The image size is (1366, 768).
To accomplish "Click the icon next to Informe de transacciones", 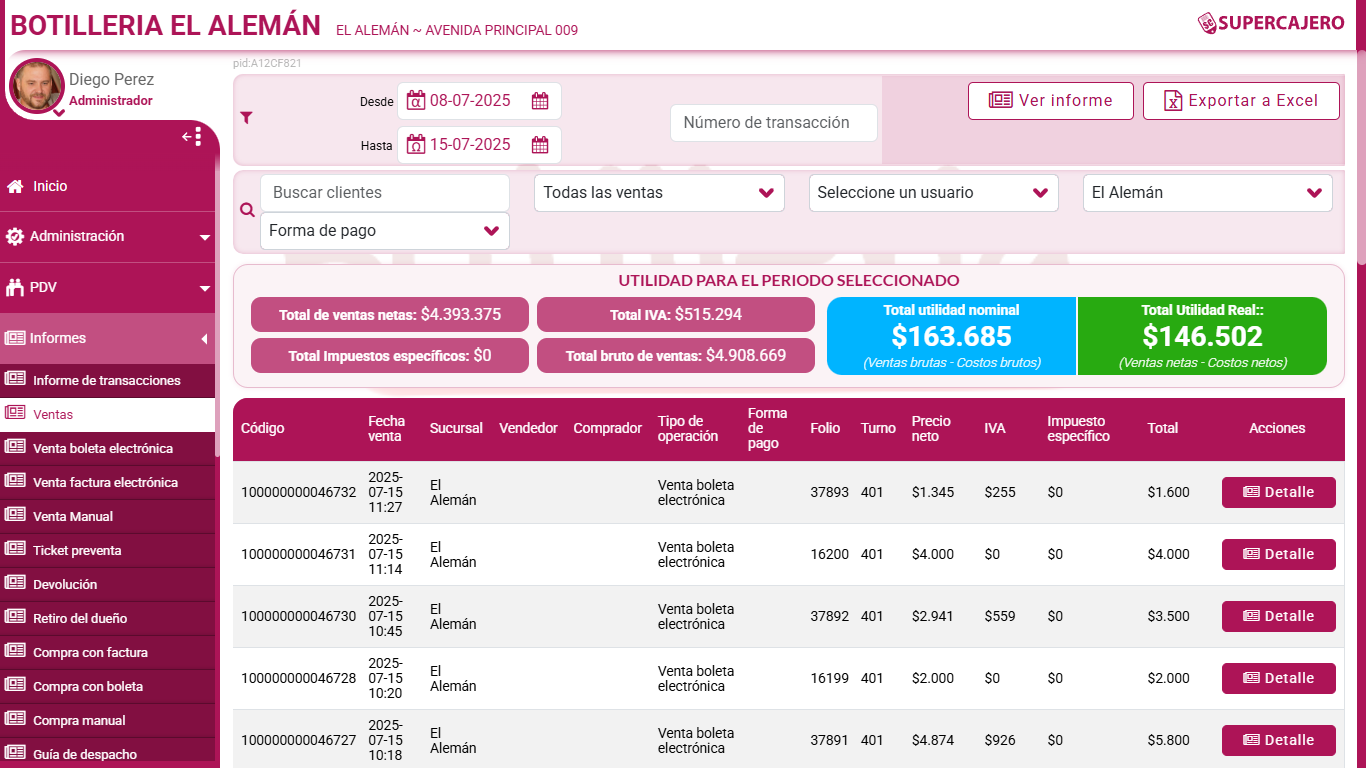I will click(15, 379).
